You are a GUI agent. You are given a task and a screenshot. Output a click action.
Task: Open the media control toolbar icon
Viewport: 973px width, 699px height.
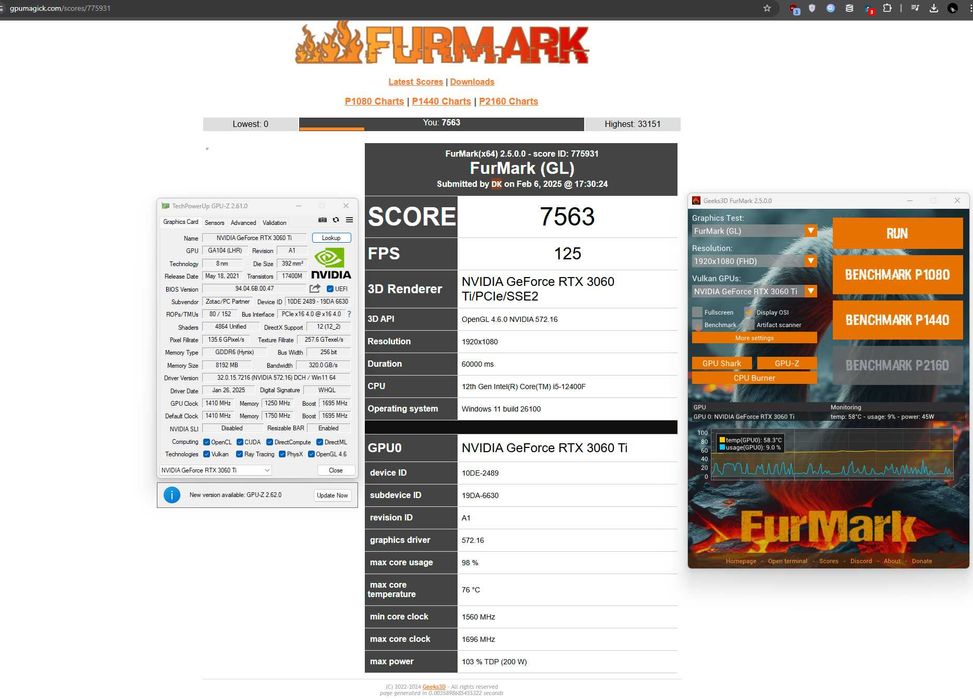[x=915, y=8]
